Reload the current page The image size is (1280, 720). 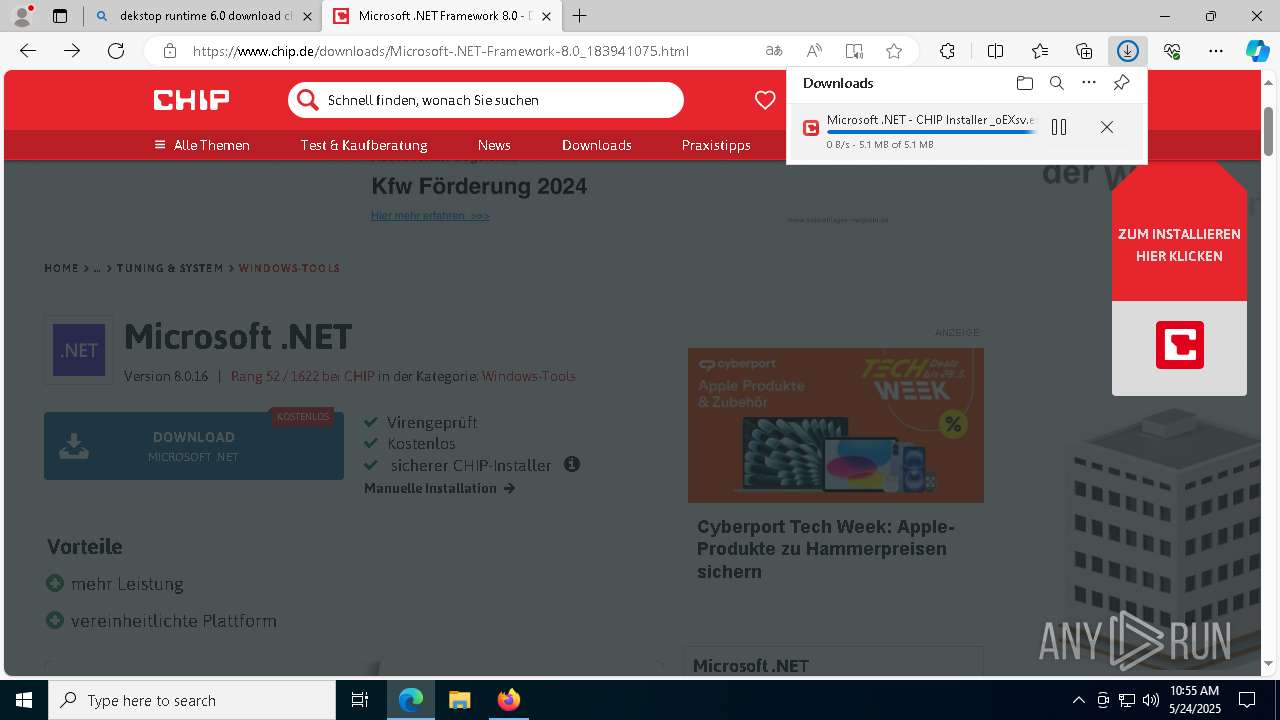coord(116,51)
